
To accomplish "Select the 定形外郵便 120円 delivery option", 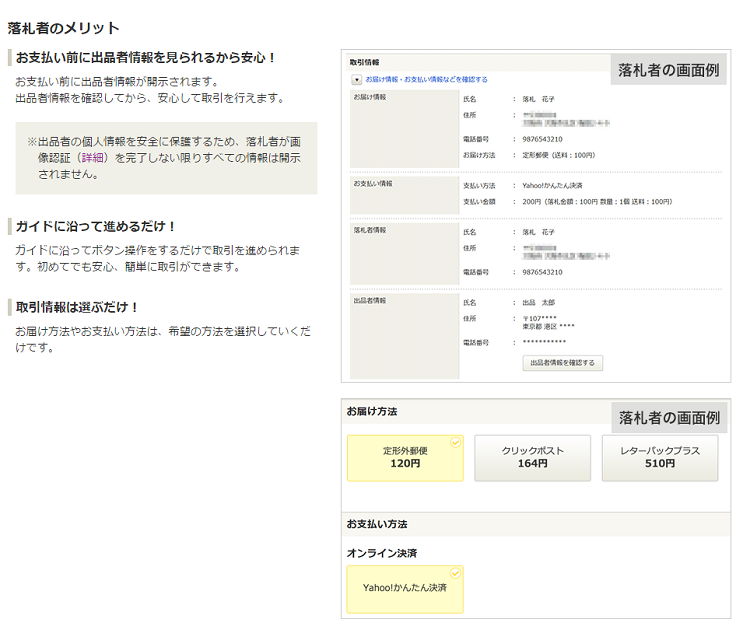I will pos(405,457).
